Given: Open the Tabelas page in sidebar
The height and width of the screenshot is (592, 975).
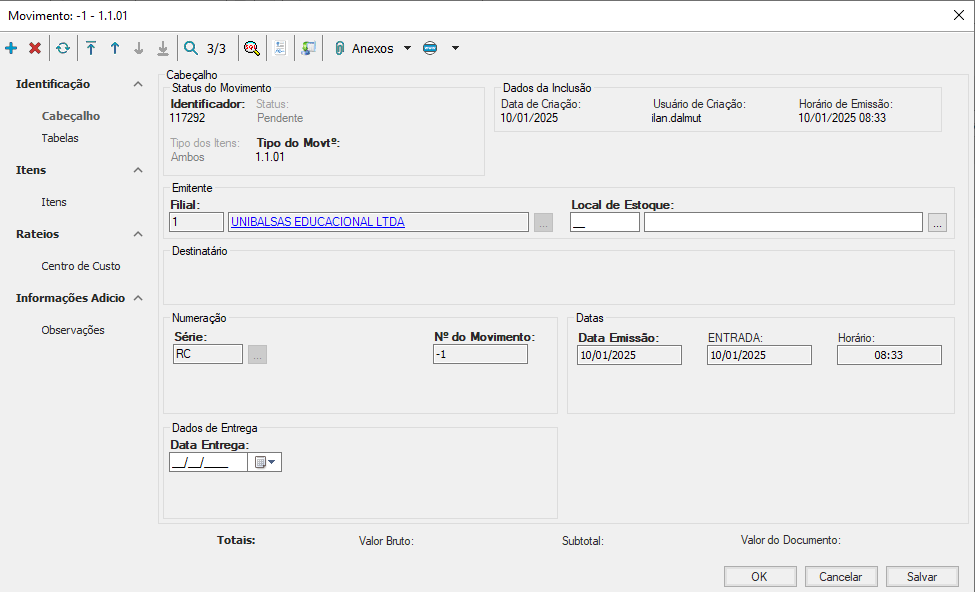Looking at the screenshot, I should point(60,138).
